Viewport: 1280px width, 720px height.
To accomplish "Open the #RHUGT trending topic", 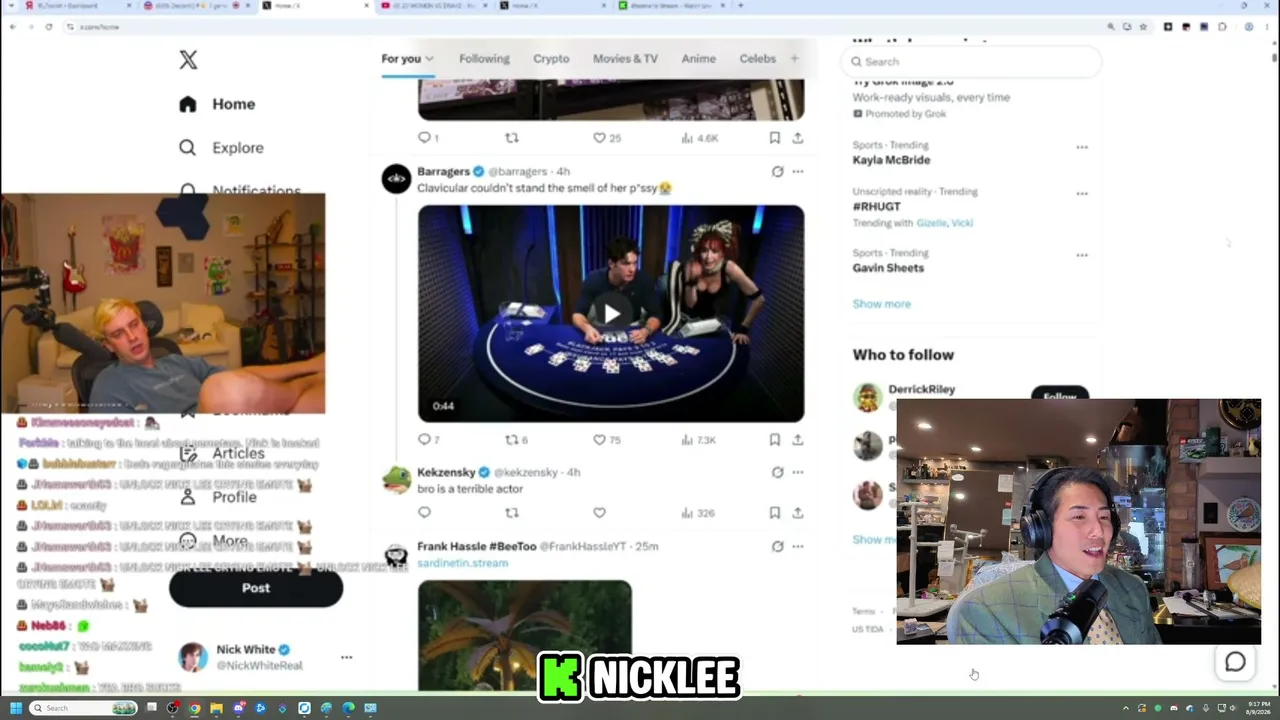I will (877, 206).
